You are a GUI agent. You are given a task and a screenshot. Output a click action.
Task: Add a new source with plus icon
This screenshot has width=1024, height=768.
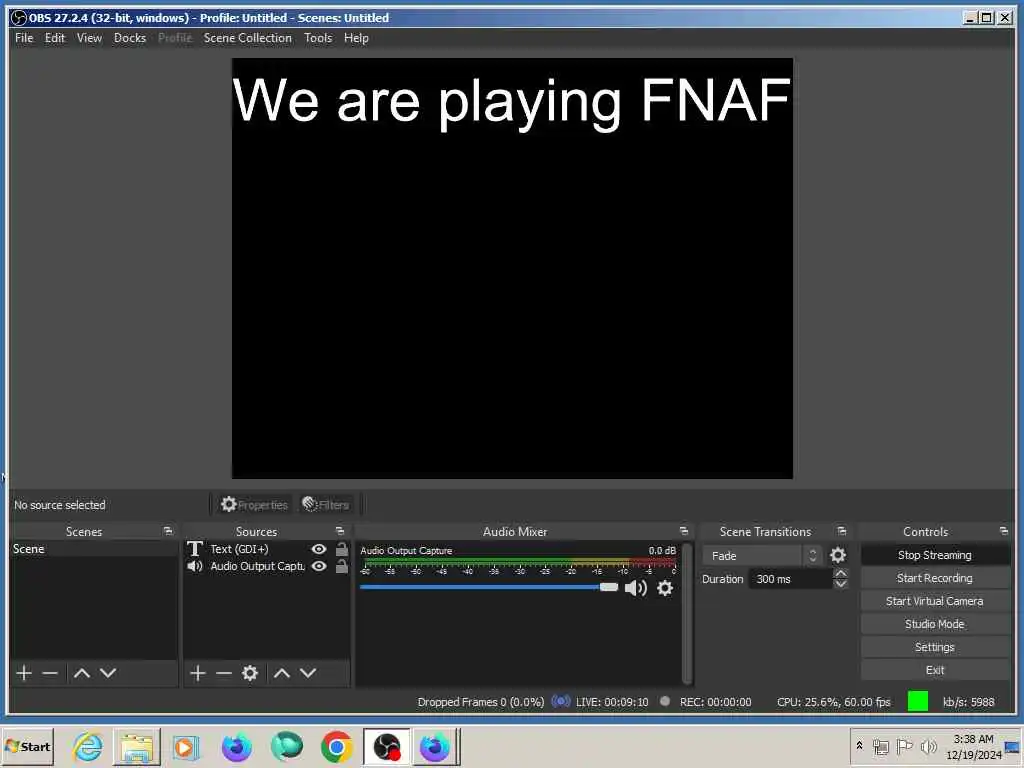click(x=198, y=673)
